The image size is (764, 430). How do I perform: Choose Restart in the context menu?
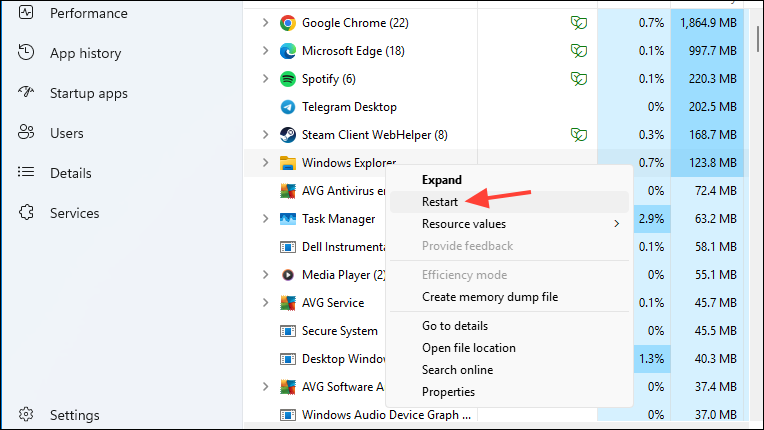(x=510, y=202)
